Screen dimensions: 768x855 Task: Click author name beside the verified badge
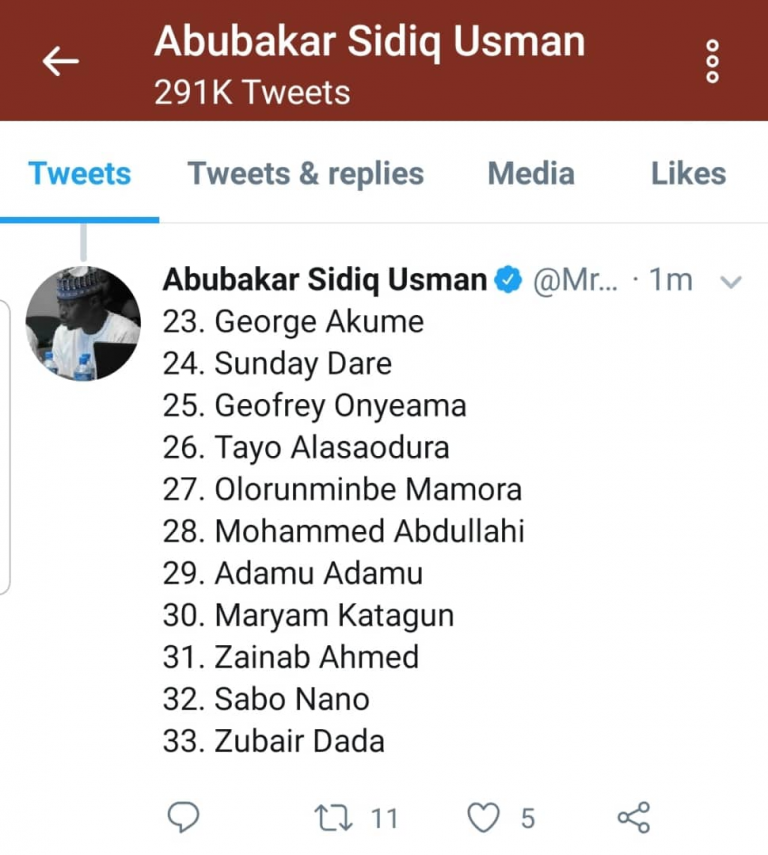coord(325,280)
